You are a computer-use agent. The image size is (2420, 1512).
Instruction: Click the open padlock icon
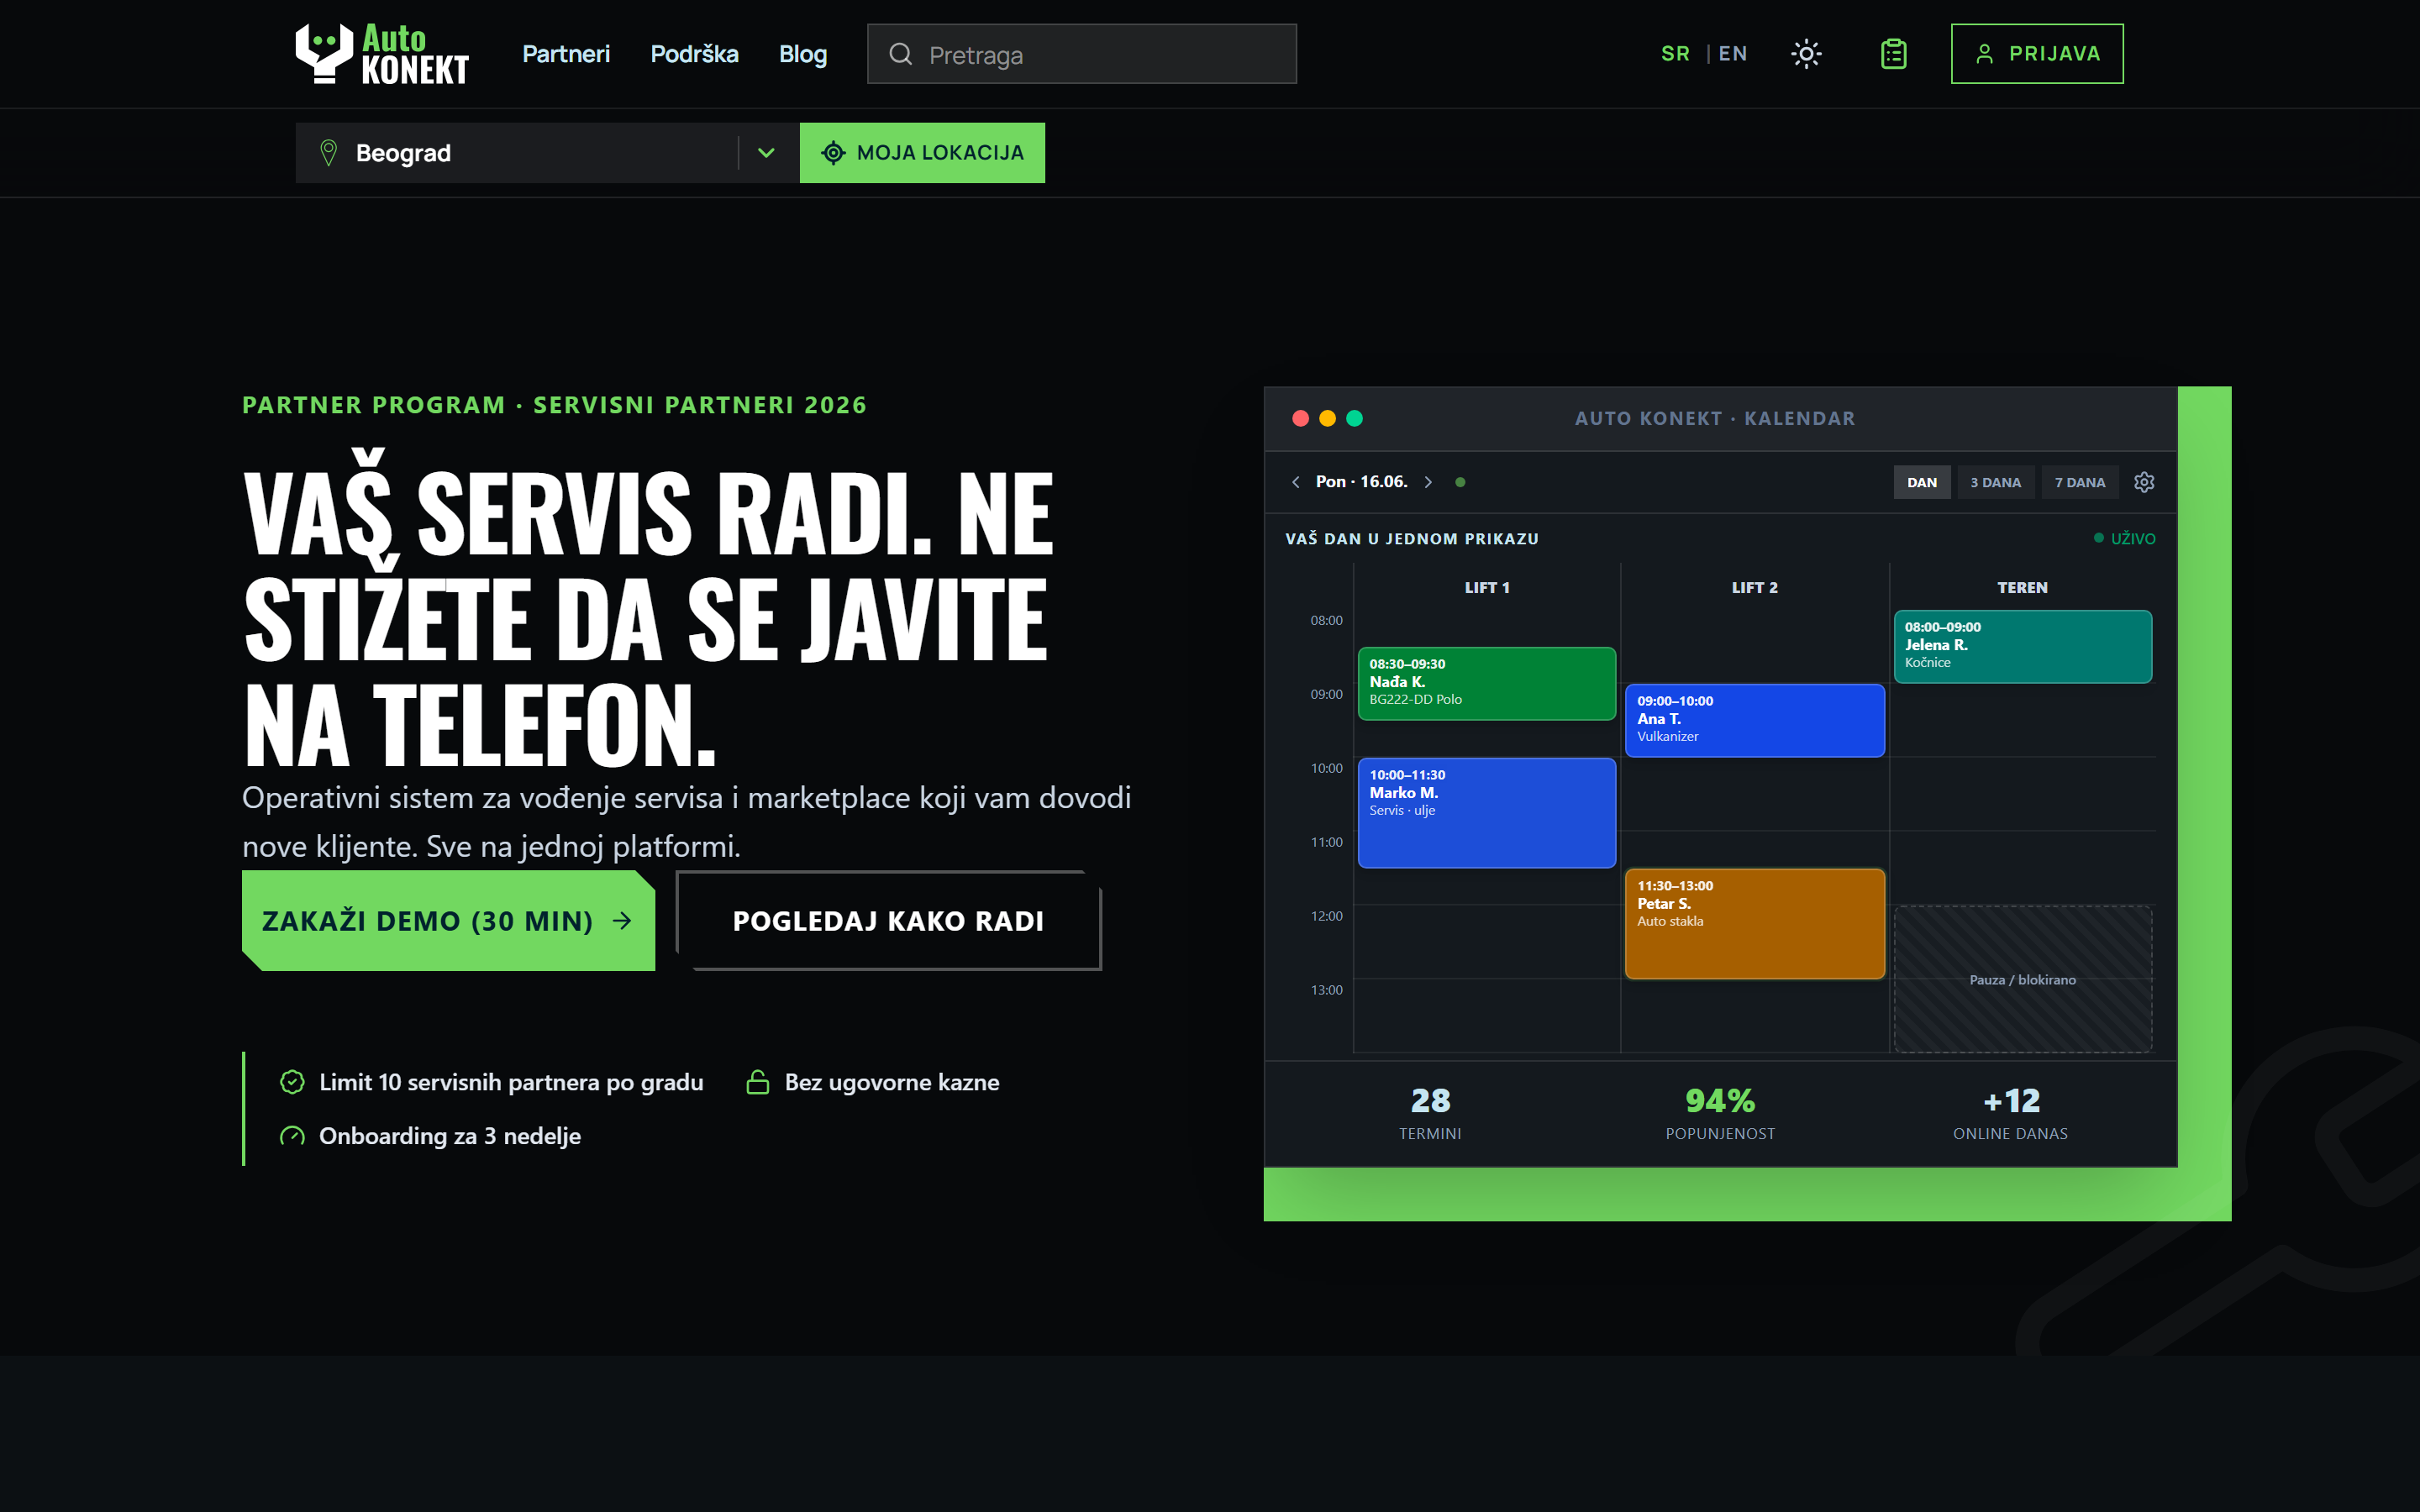point(758,1082)
